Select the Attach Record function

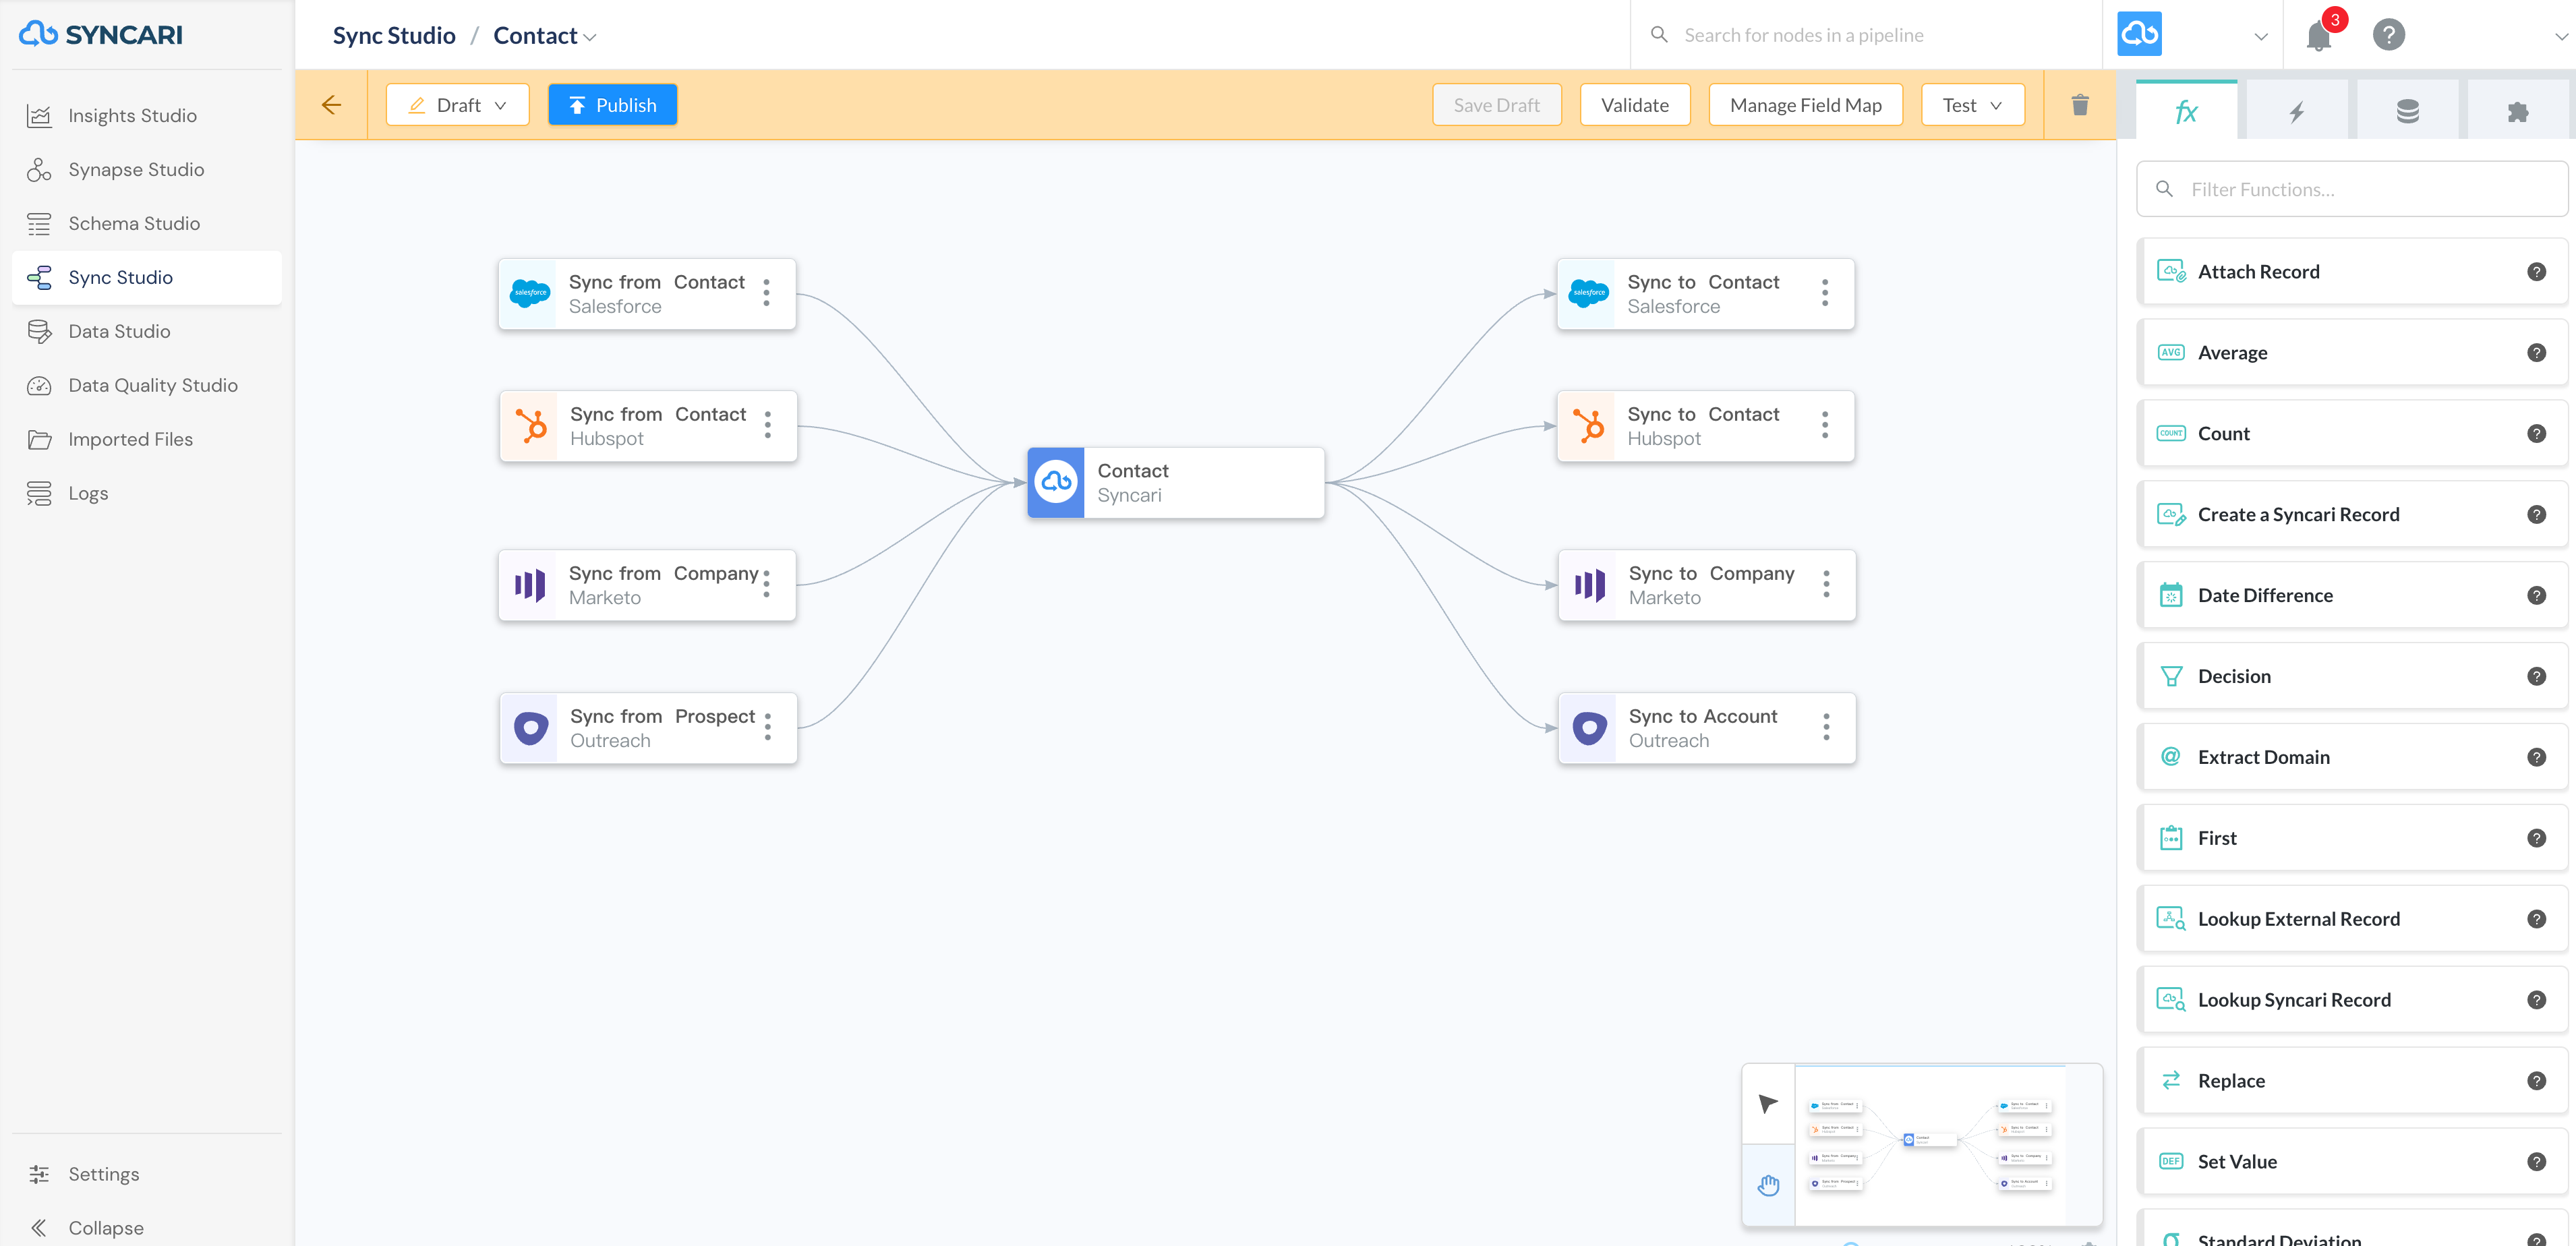2353,272
